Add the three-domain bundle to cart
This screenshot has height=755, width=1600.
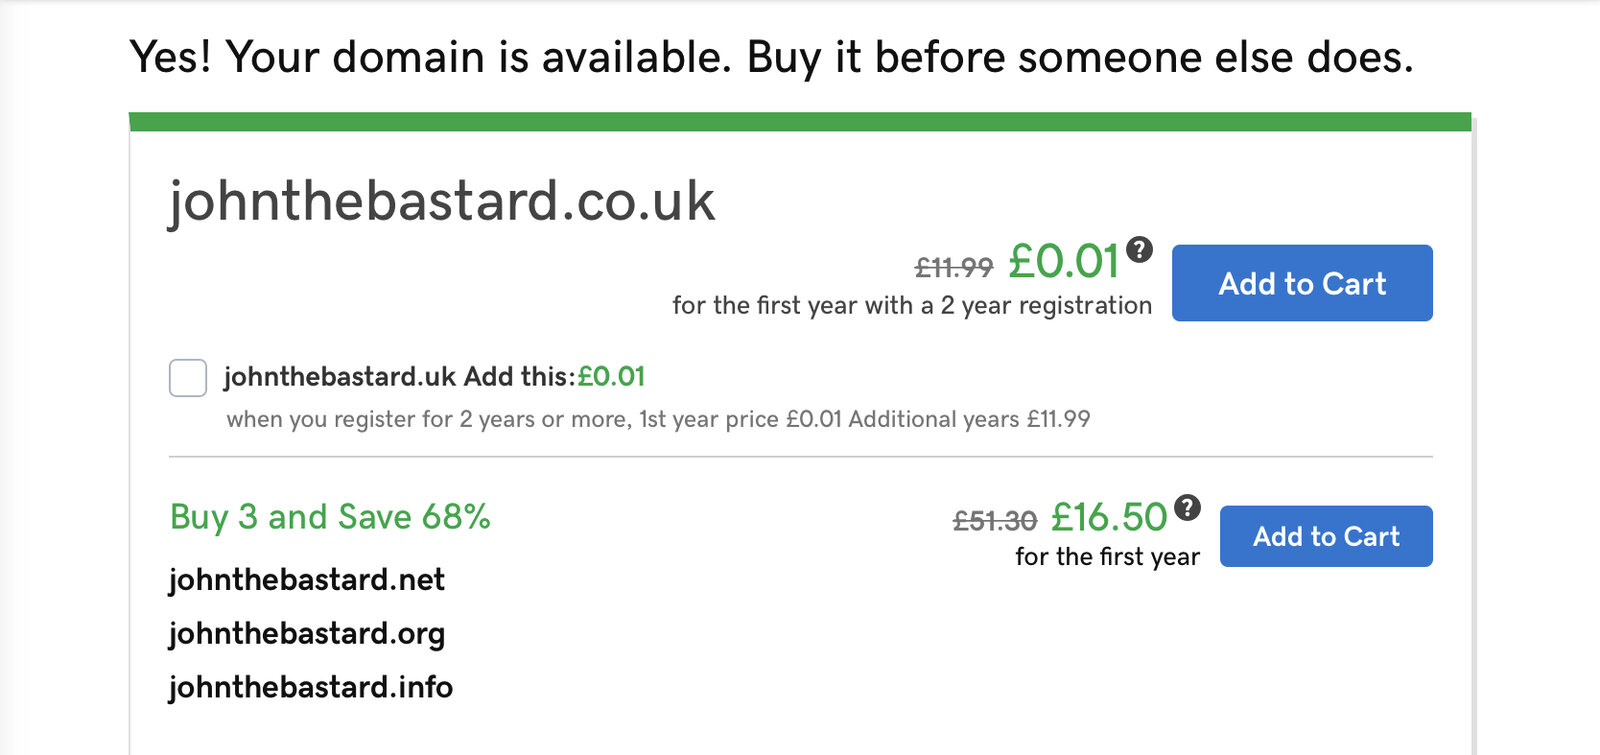tap(1325, 536)
